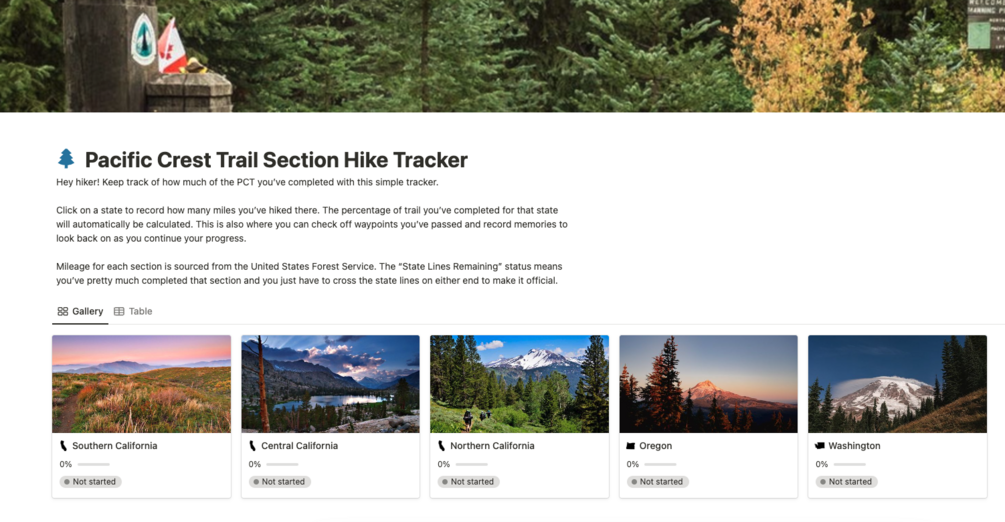Click the Central California state icon
The width and height of the screenshot is (1005, 522).
[253, 446]
